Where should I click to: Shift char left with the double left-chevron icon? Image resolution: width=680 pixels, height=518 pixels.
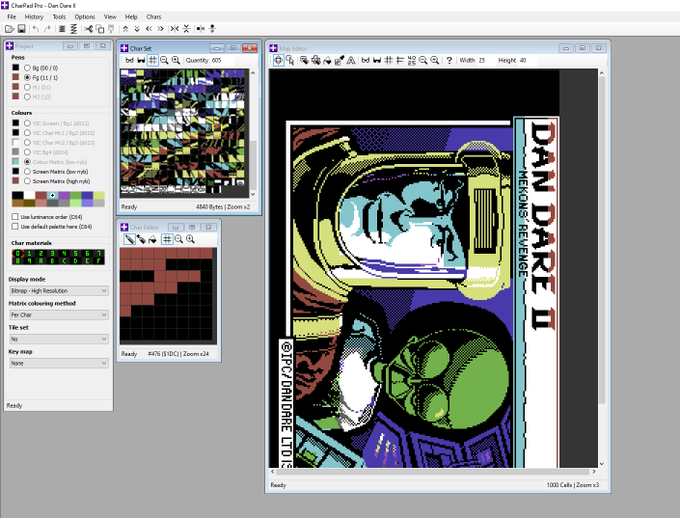149,29
